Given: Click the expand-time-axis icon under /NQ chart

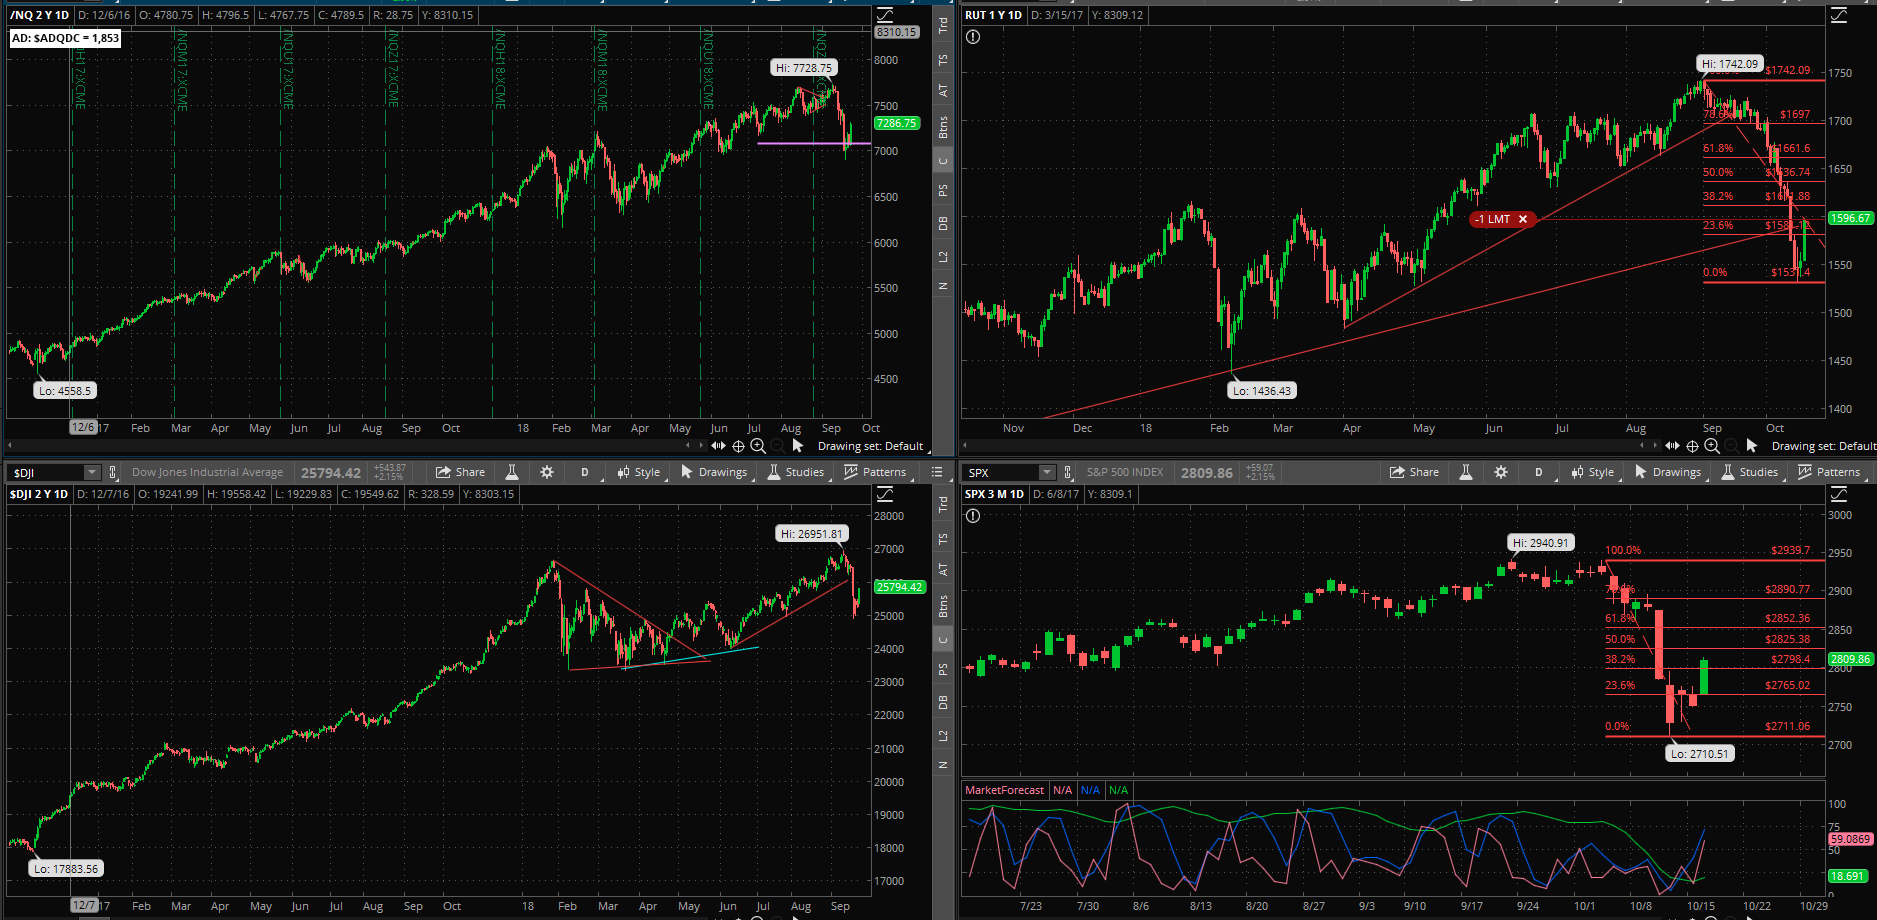Looking at the screenshot, I should (718, 446).
